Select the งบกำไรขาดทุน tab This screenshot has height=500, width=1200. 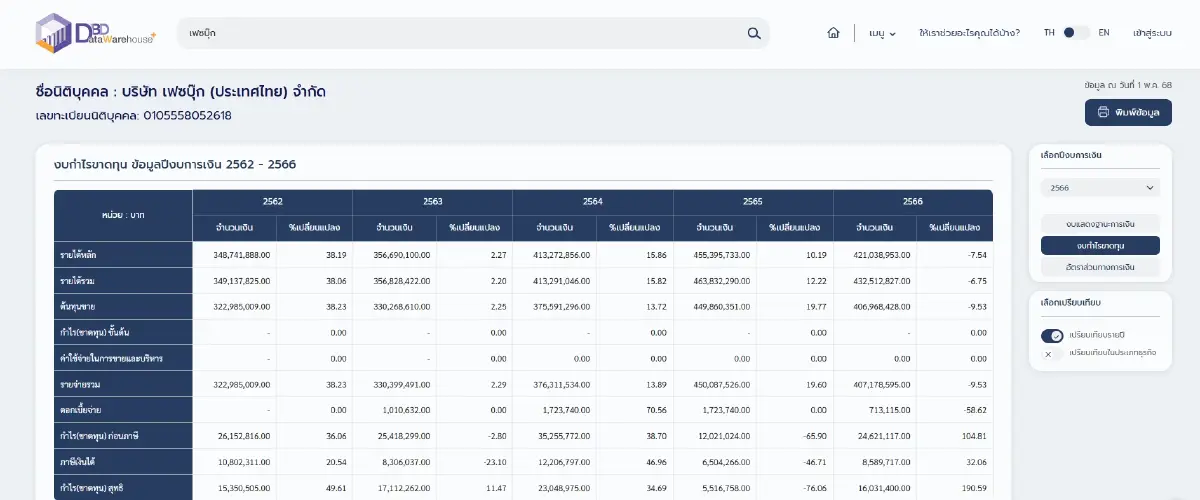(1099, 245)
